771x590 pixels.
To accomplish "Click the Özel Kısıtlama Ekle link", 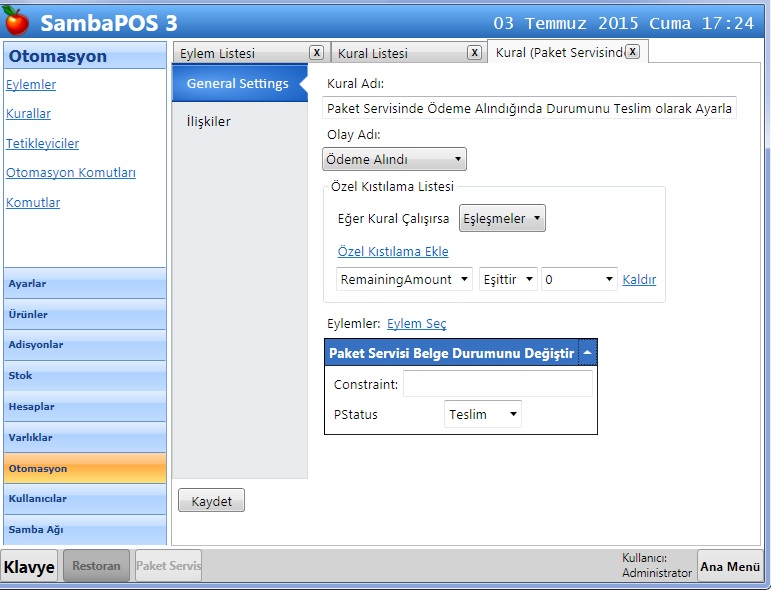I will [x=393, y=252].
